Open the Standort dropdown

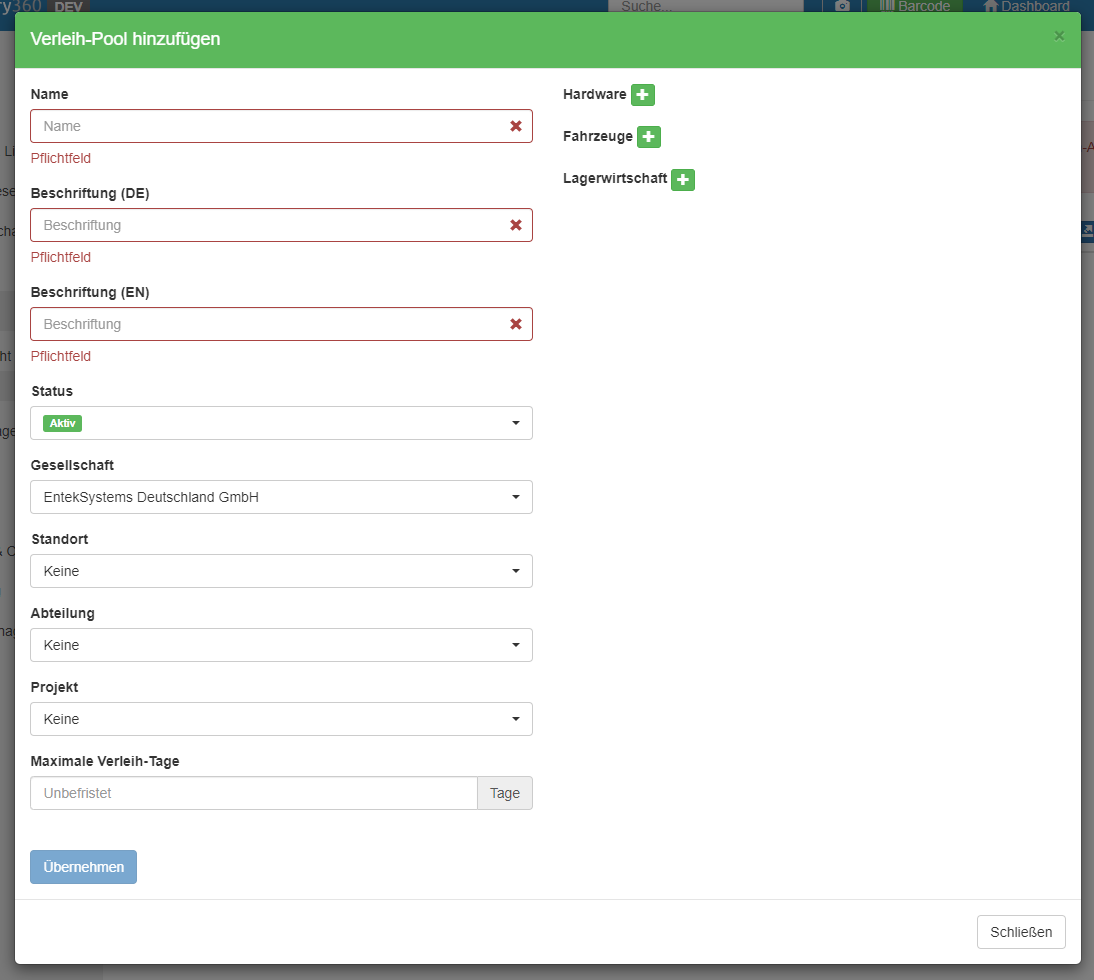[281, 571]
